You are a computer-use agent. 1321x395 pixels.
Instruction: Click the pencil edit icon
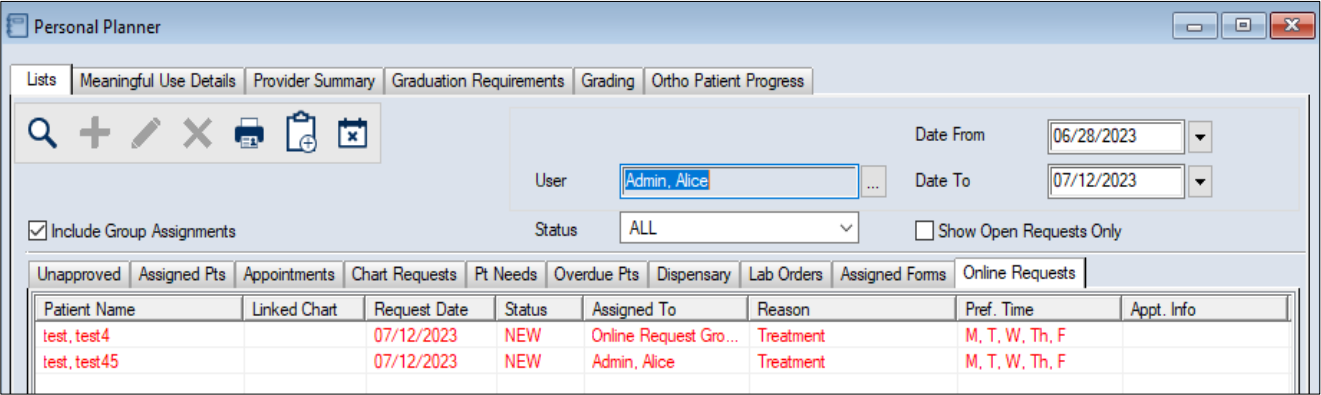pyautogui.click(x=146, y=133)
